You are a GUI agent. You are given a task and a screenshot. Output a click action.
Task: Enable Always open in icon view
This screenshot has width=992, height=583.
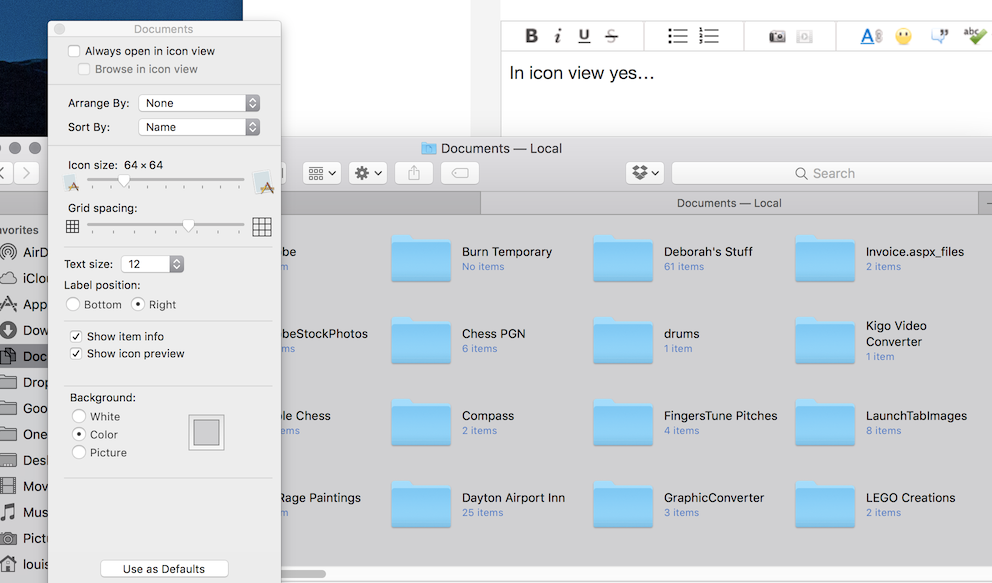74,51
